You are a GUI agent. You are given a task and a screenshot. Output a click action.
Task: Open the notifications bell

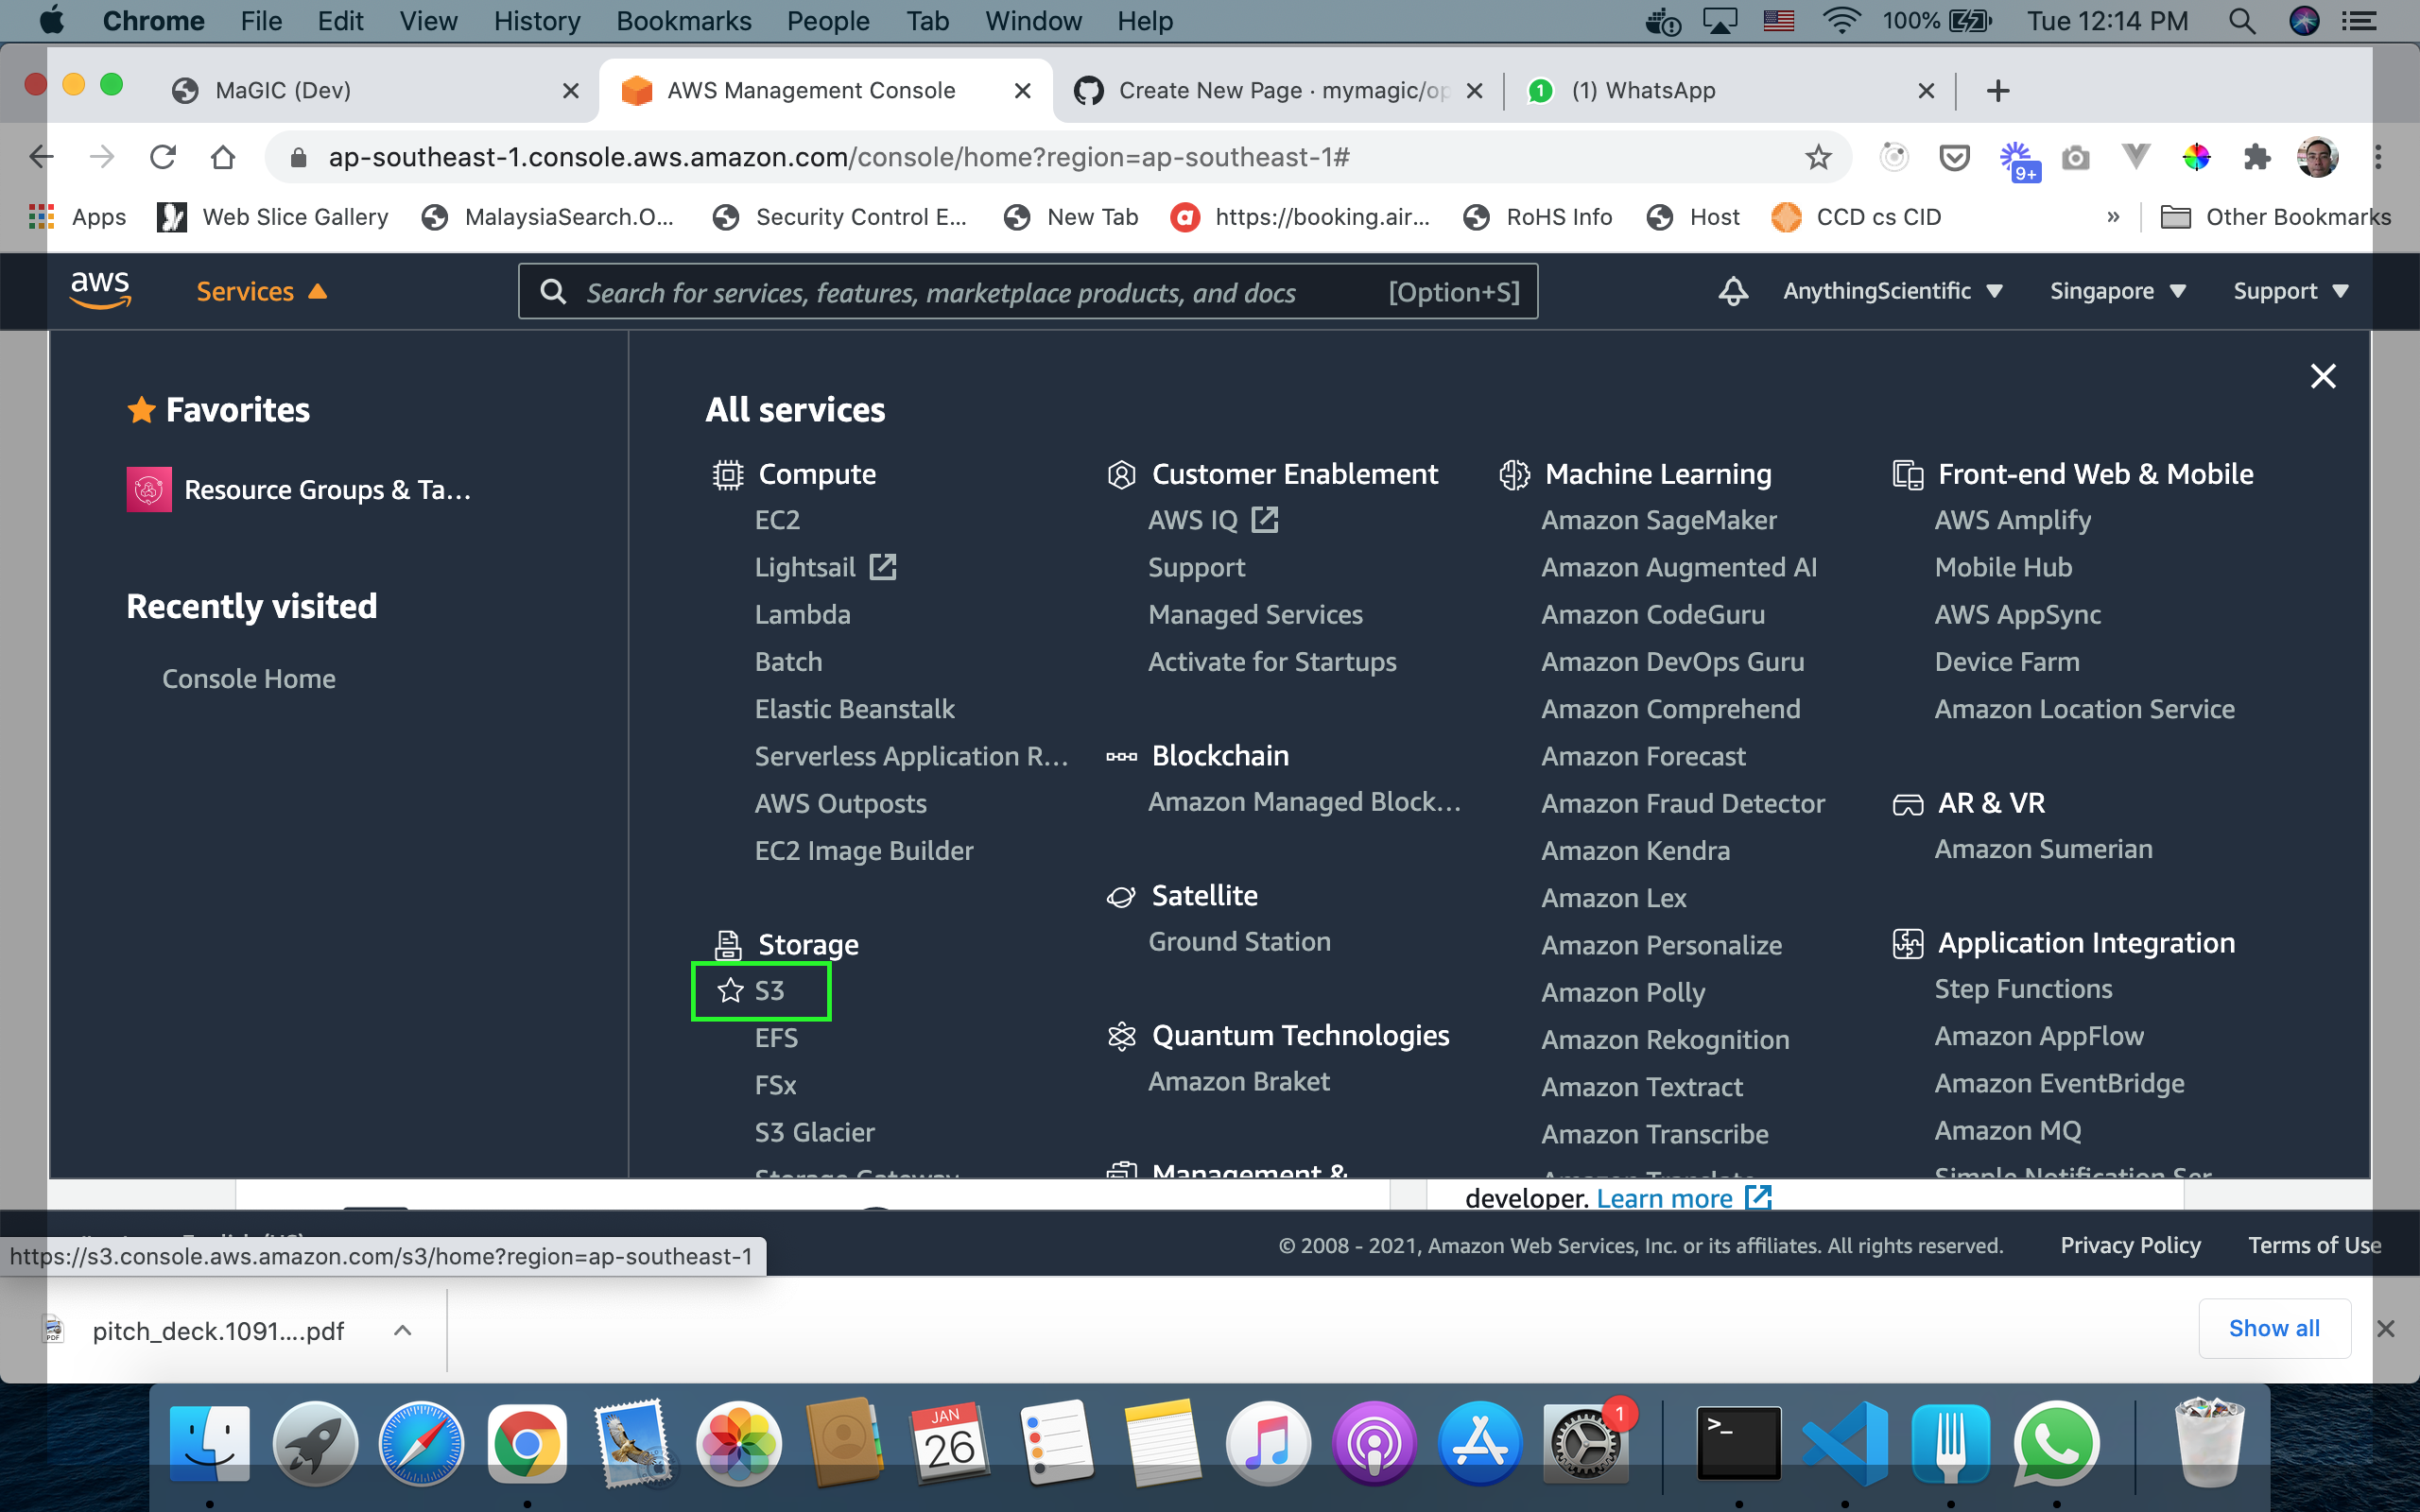[1733, 291]
